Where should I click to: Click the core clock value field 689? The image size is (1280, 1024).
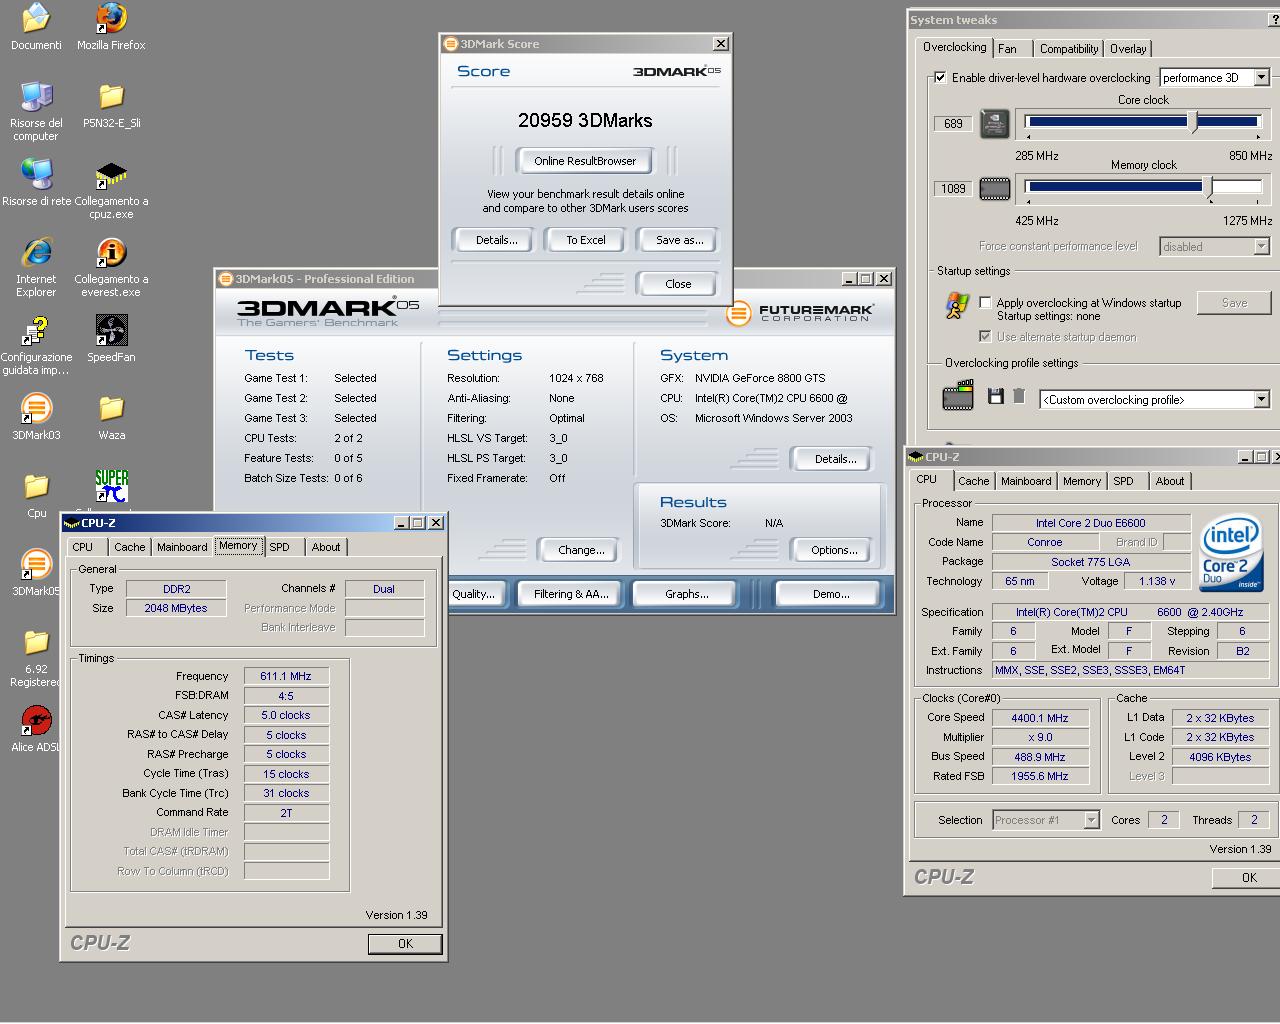(953, 124)
